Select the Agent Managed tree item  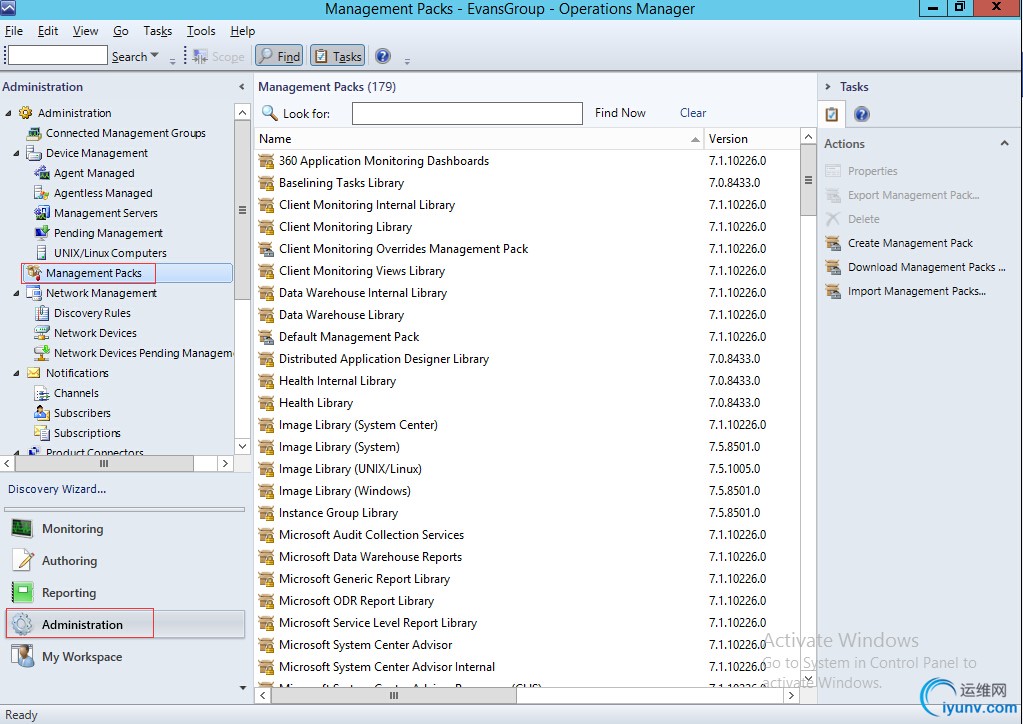point(94,173)
